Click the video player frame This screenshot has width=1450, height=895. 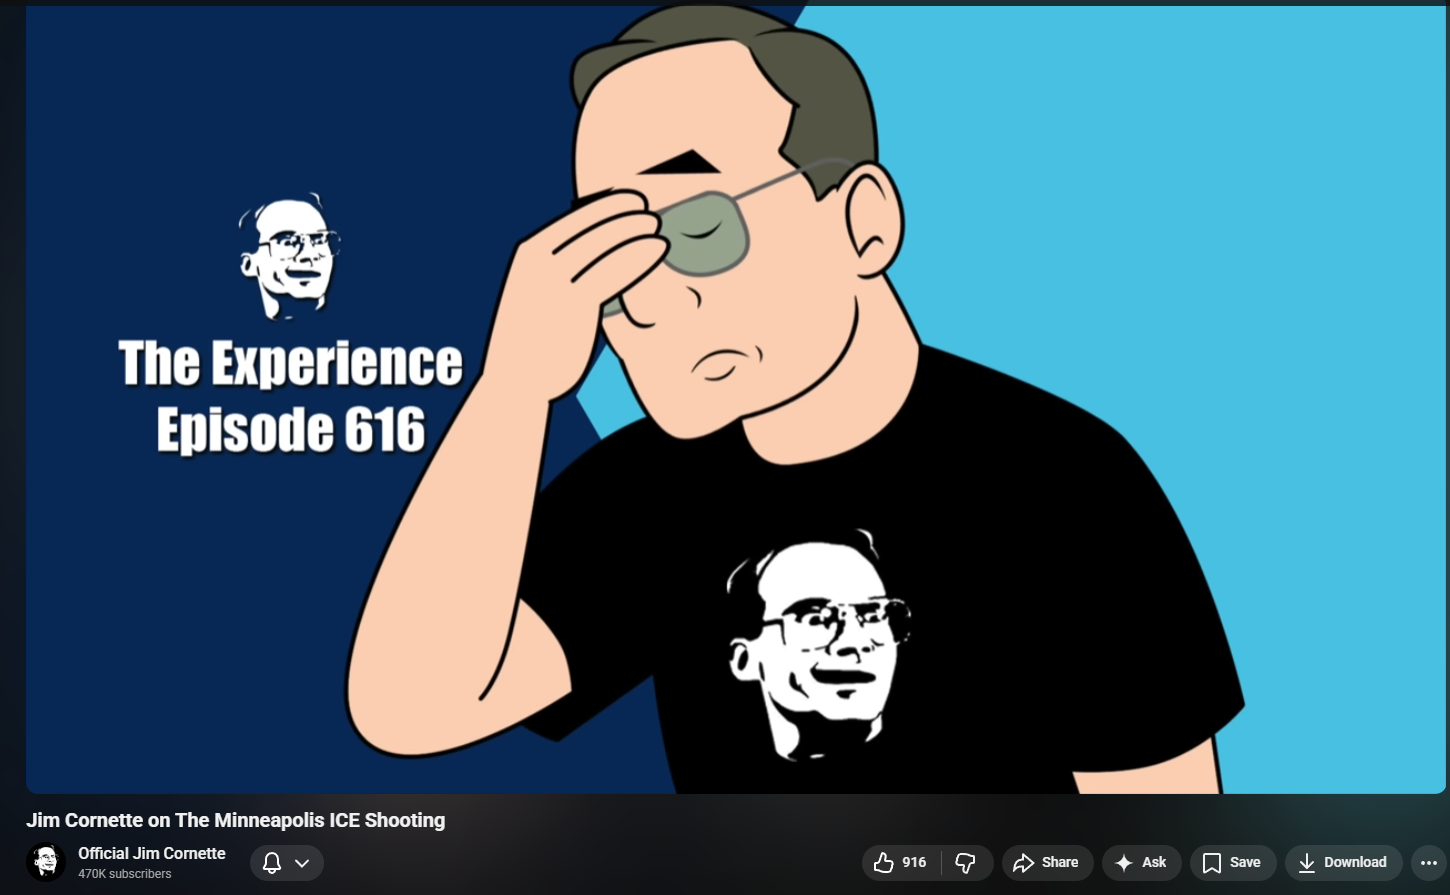(x=736, y=399)
